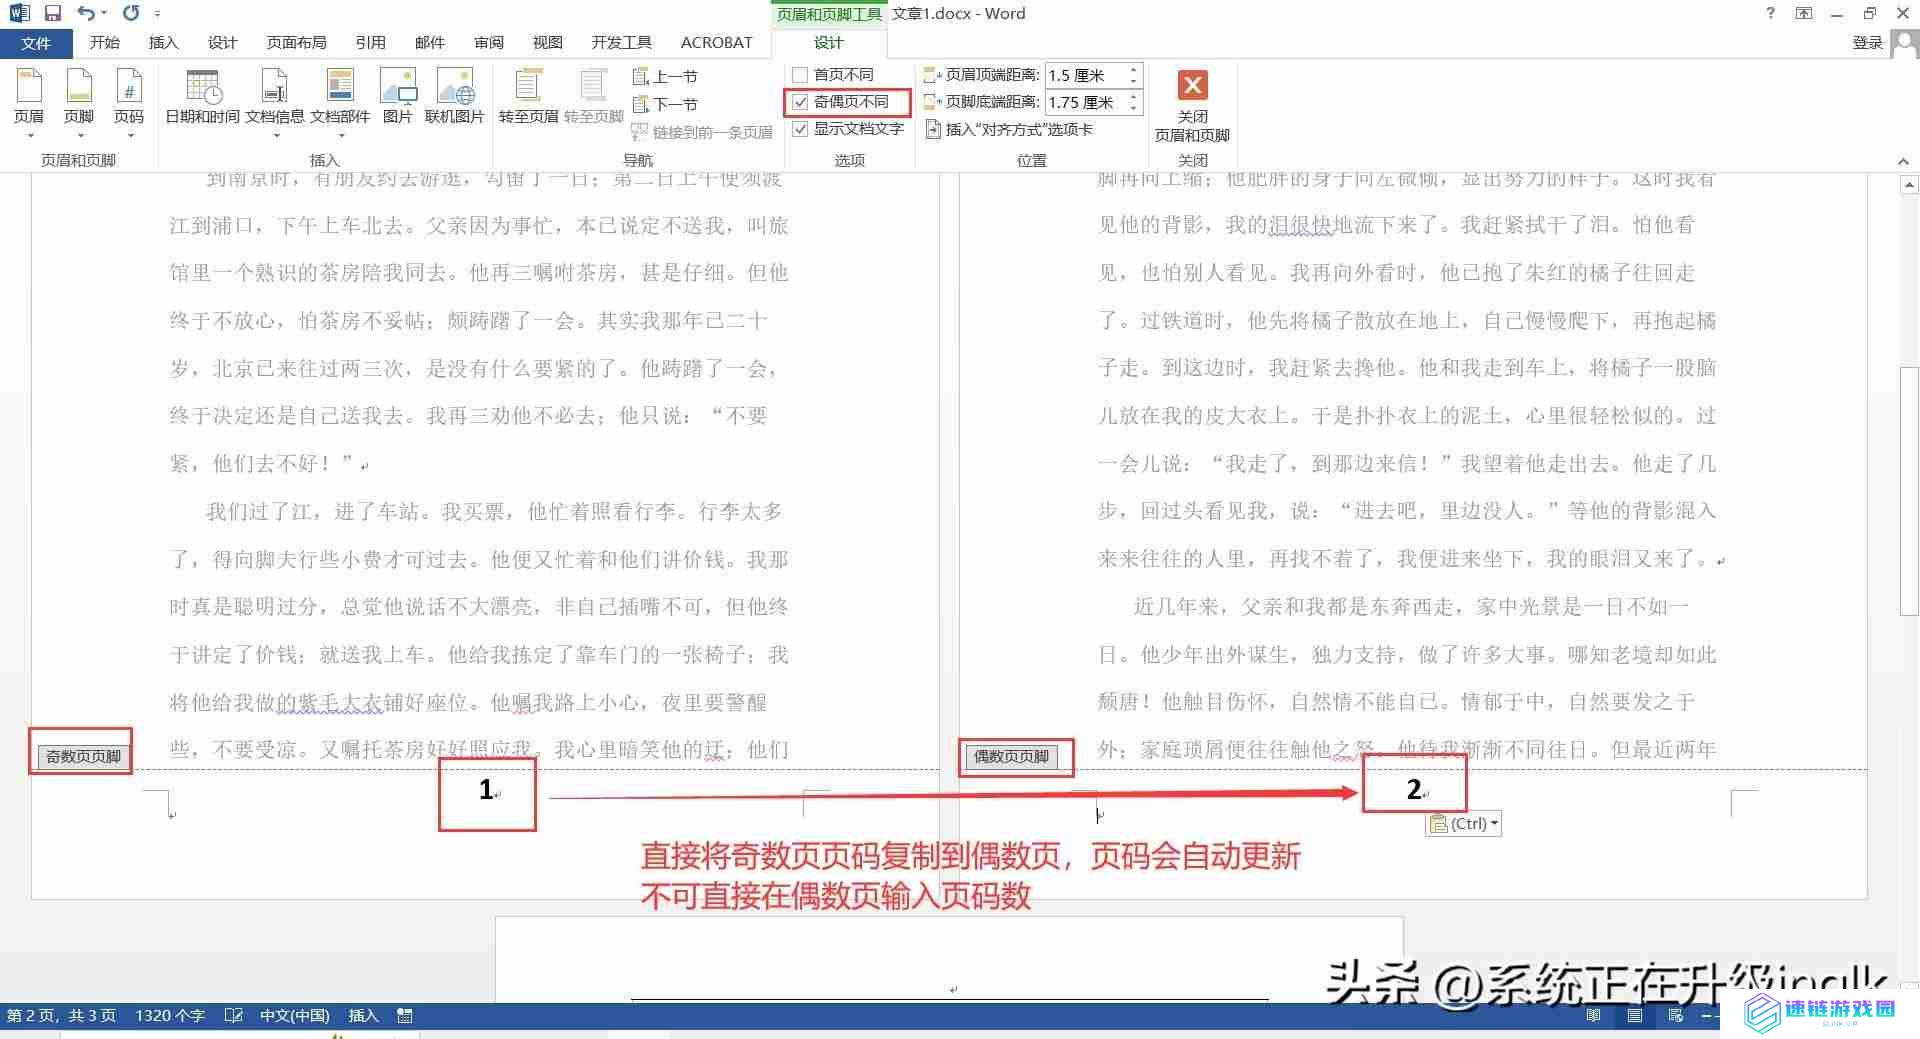Click the 1320个字 word count
1920x1039 pixels.
coord(170,1015)
